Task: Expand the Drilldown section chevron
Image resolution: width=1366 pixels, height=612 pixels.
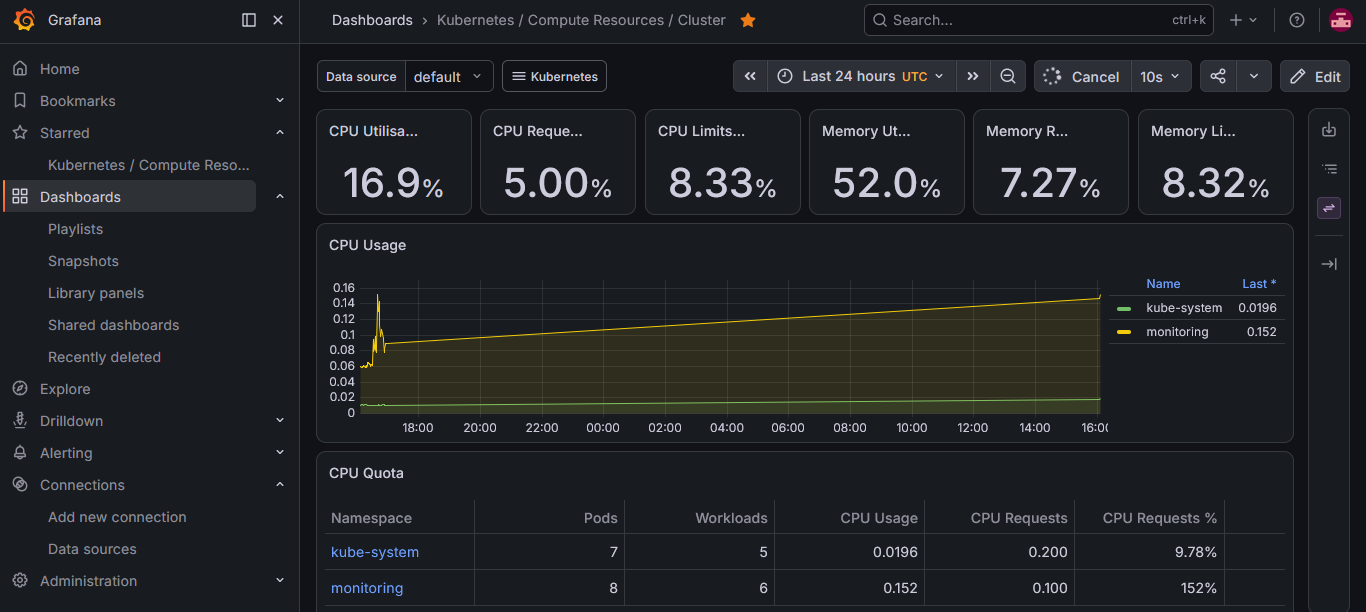Action: click(x=280, y=421)
